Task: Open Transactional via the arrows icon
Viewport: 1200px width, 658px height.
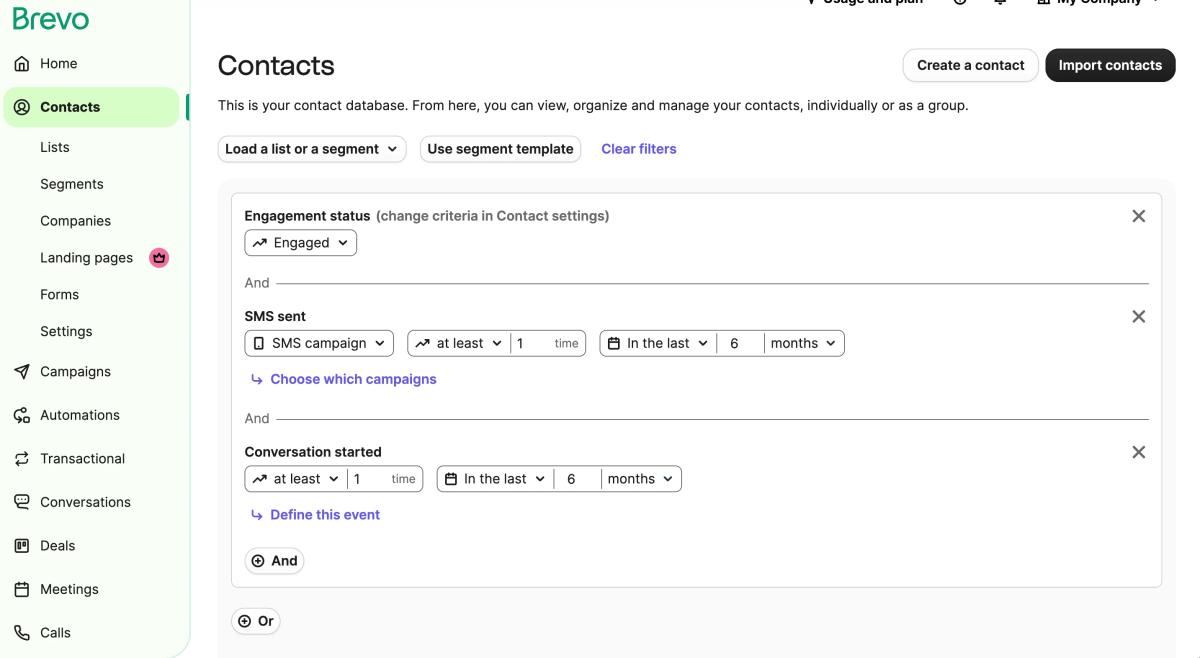Action: [x=22, y=459]
